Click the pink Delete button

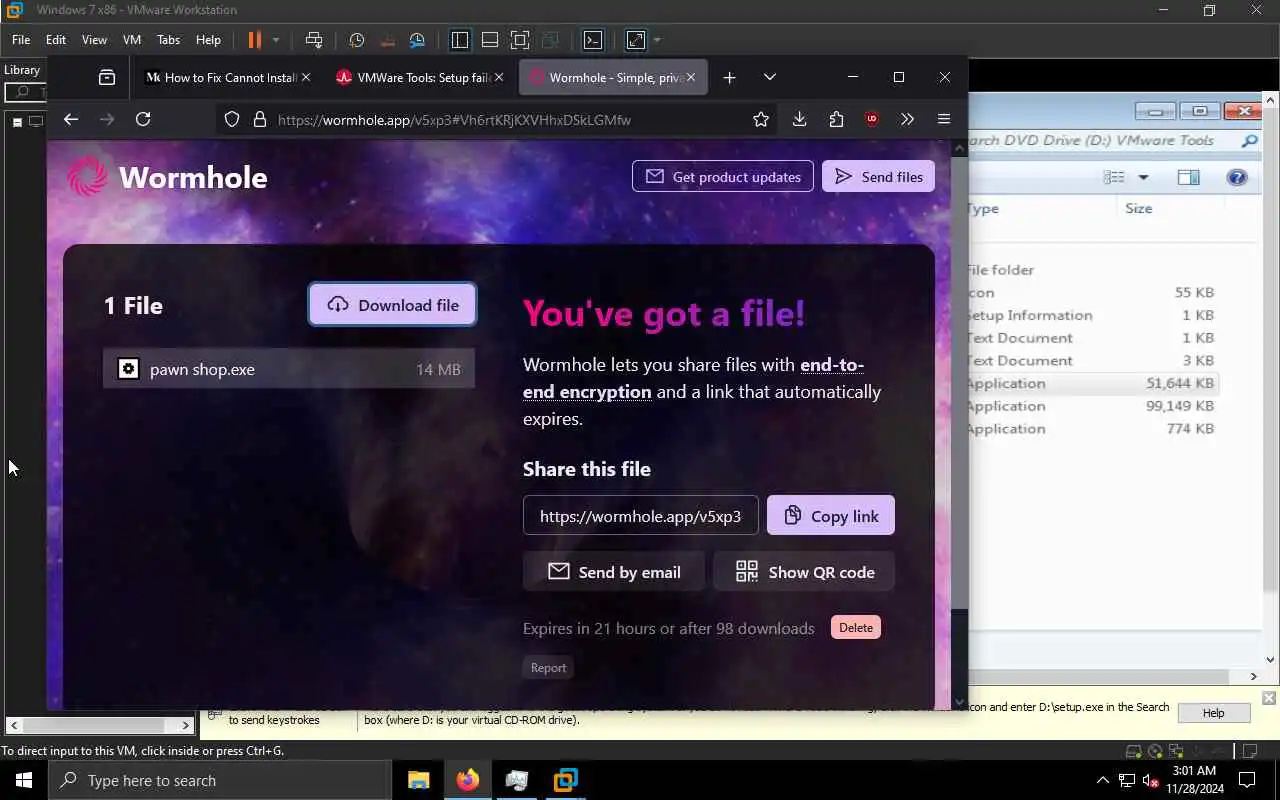[856, 627]
